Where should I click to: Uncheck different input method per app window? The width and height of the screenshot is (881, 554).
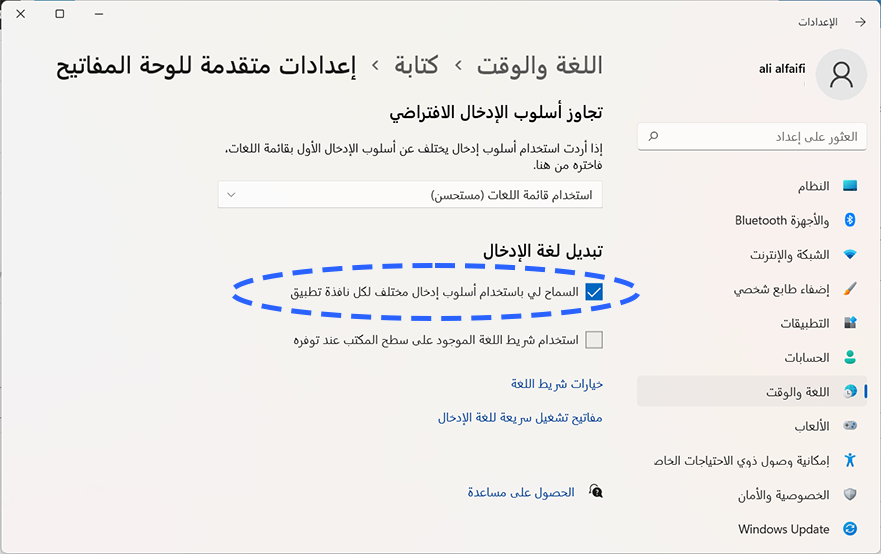[x=593, y=292]
